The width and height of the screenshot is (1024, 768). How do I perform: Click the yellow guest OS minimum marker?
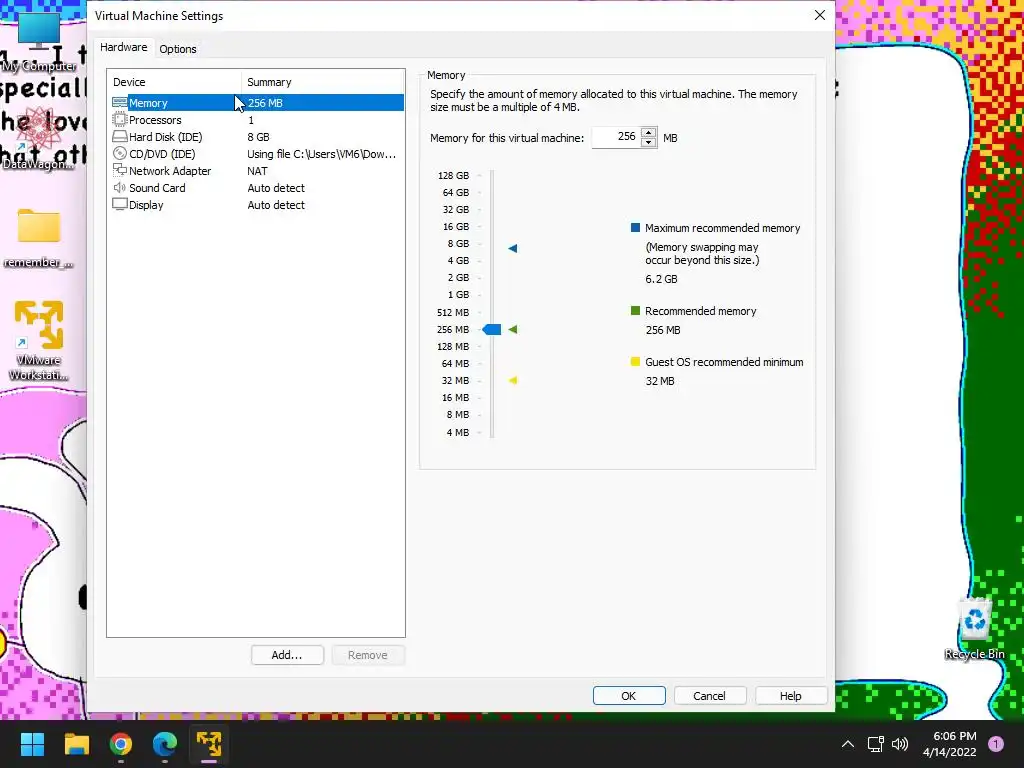513,380
